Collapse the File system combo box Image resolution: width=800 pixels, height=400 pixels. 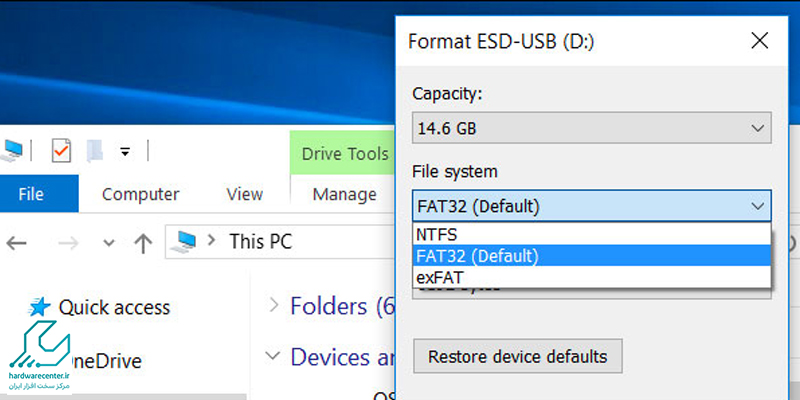tap(757, 207)
